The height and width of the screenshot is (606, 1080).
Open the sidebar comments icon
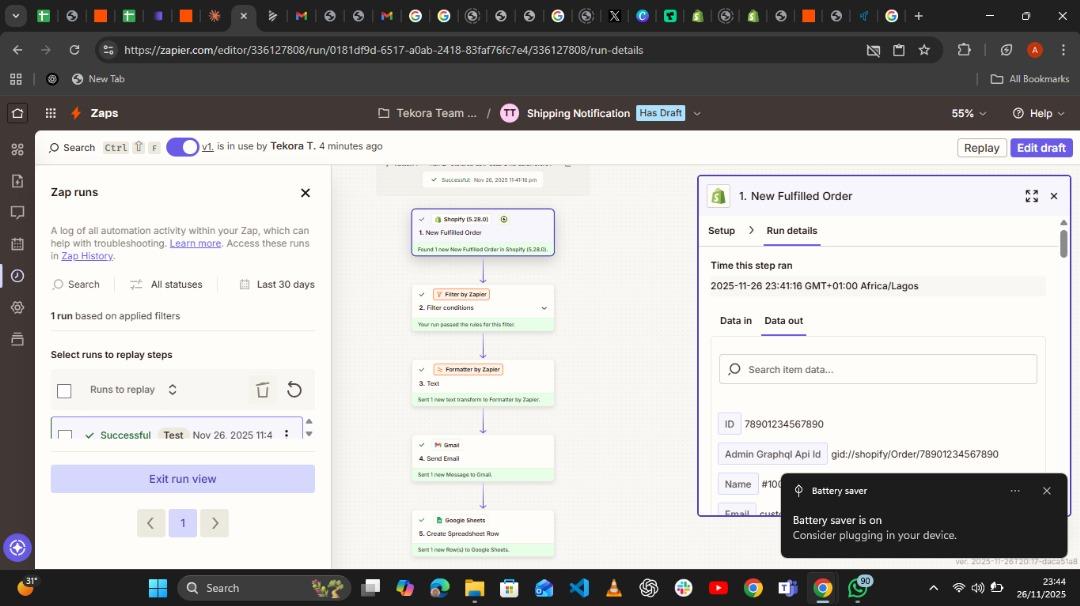click(x=17, y=212)
